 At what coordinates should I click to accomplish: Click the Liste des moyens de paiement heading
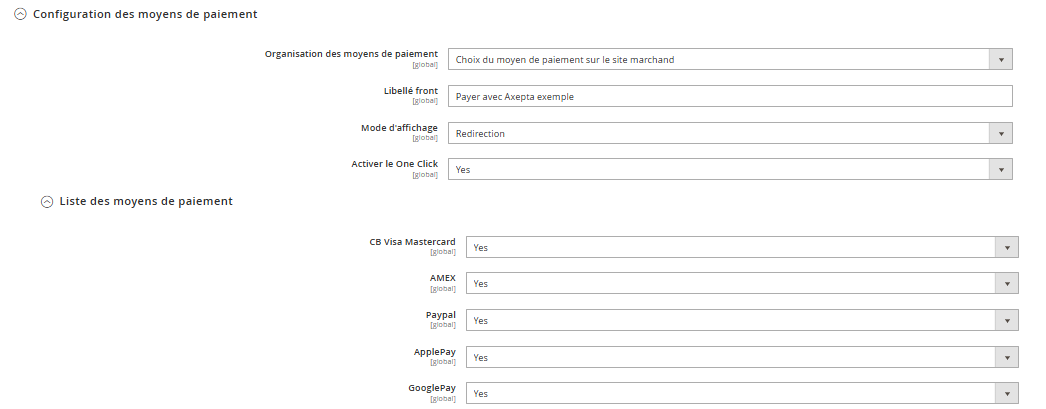(146, 201)
